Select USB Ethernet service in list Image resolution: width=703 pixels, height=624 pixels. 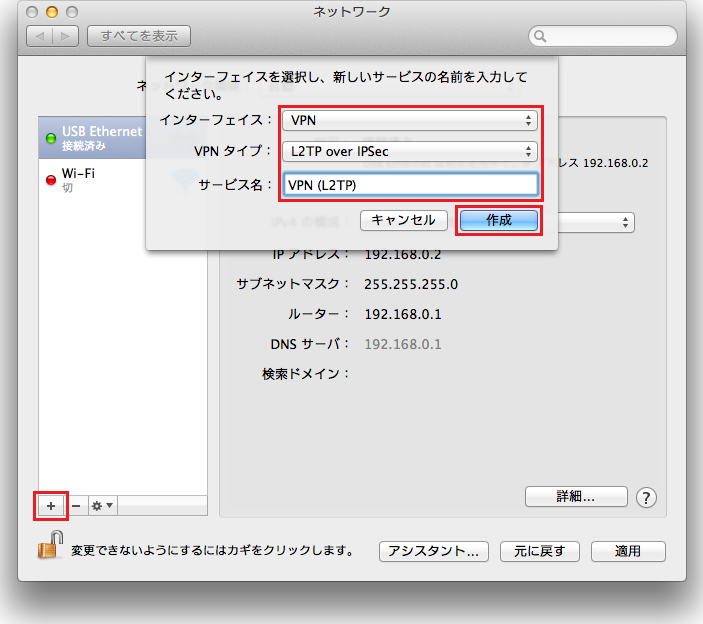(x=92, y=138)
